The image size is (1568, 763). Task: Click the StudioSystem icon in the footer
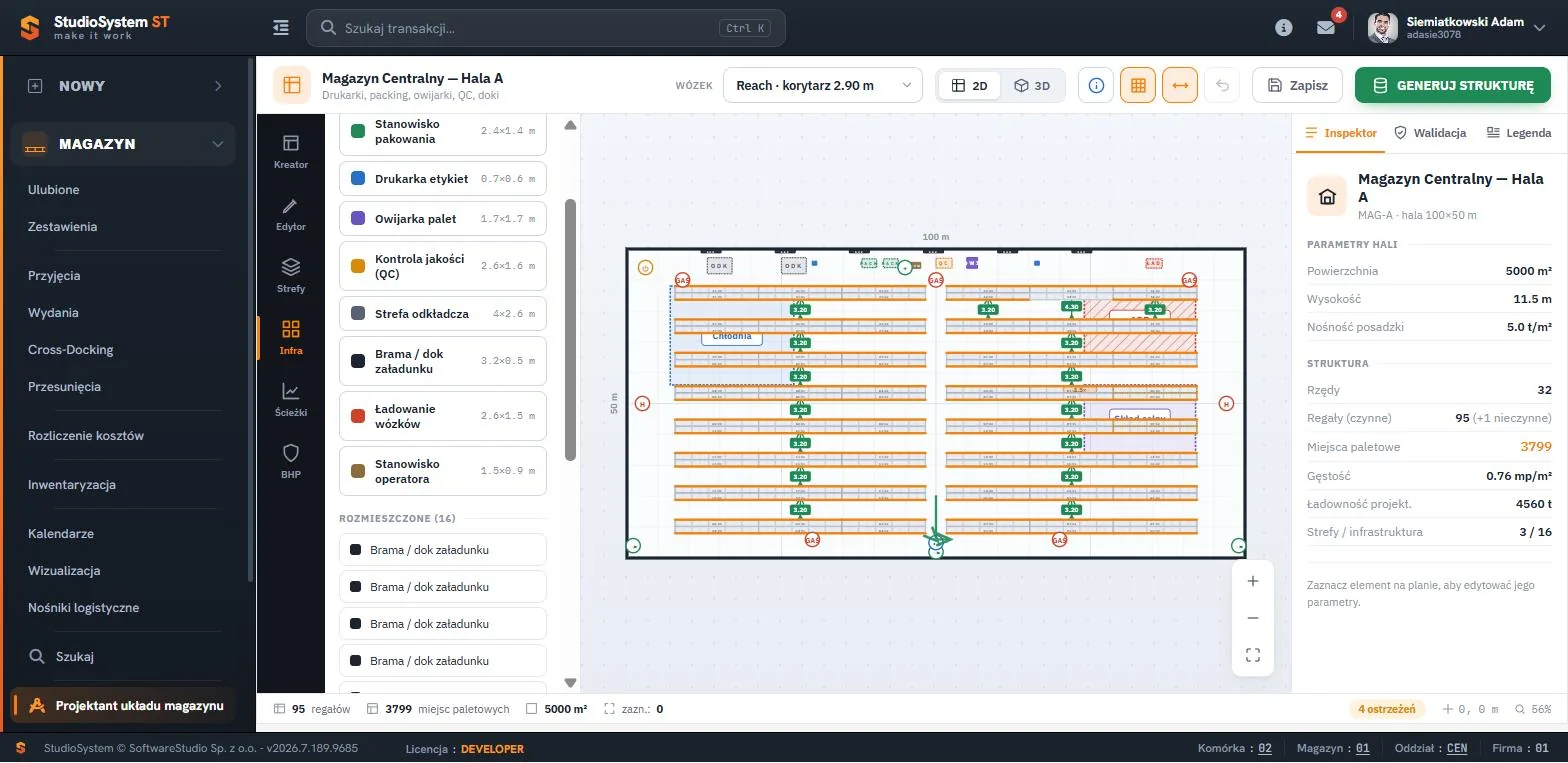click(x=21, y=748)
